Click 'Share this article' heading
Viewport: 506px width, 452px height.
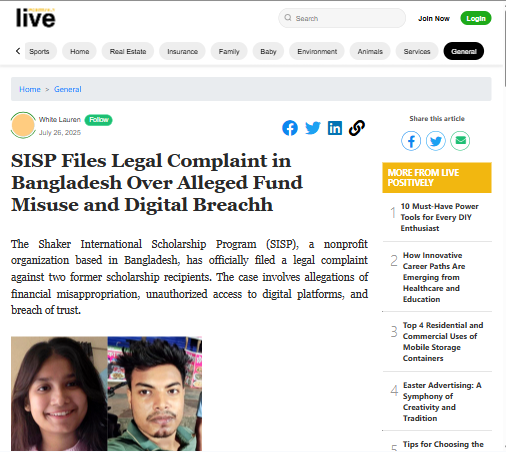[437, 119]
